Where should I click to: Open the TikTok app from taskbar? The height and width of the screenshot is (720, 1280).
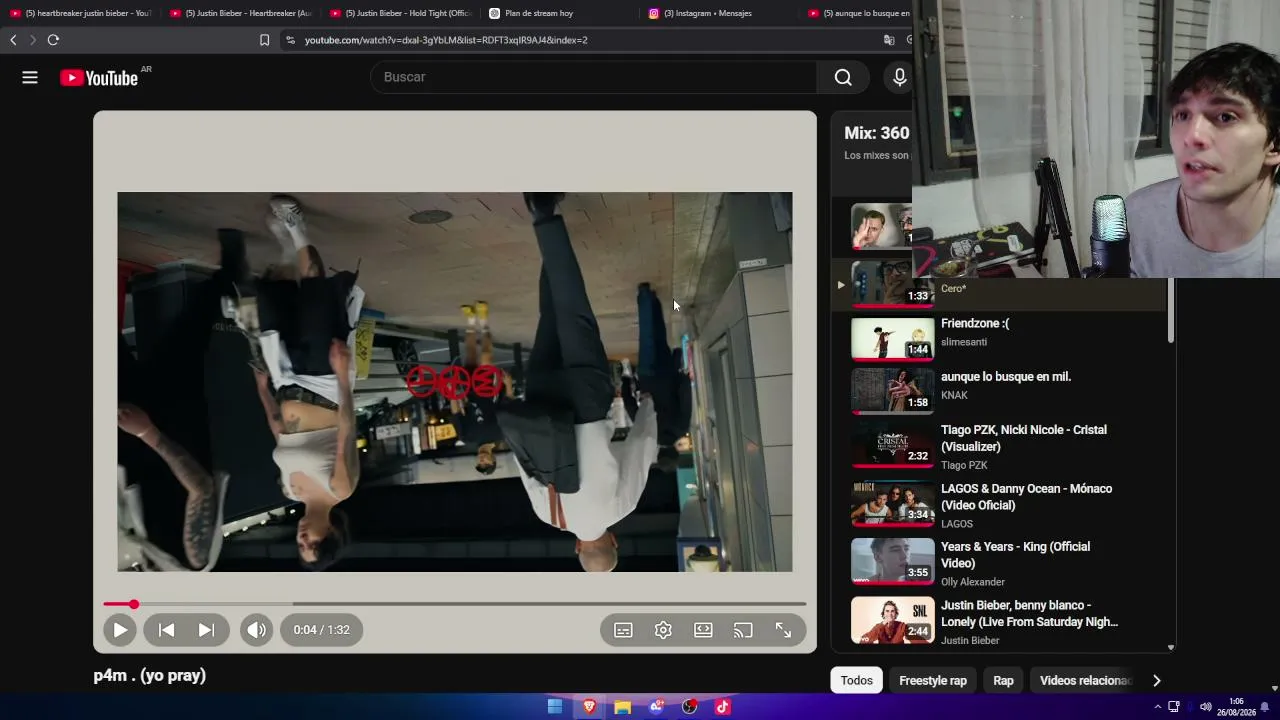pyautogui.click(x=723, y=707)
